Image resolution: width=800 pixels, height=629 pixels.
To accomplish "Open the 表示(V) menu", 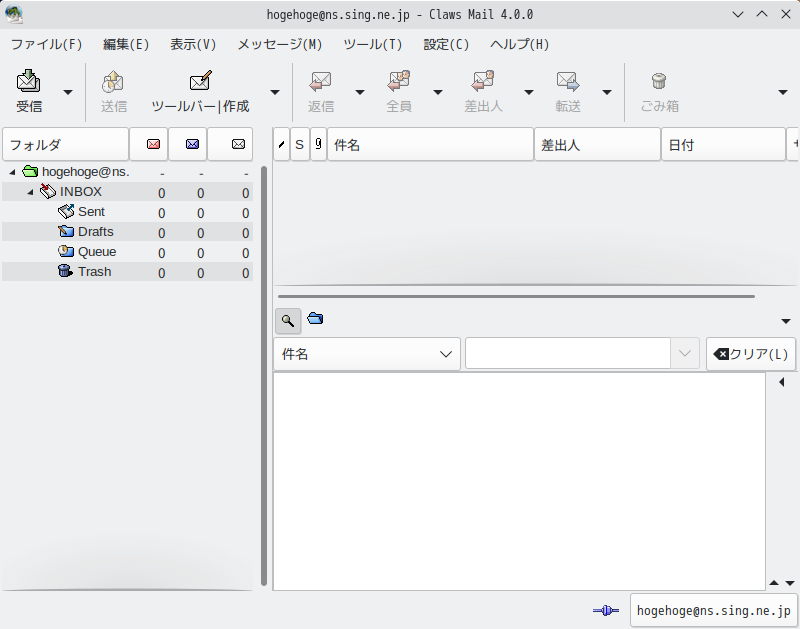I will pyautogui.click(x=193, y=44).
